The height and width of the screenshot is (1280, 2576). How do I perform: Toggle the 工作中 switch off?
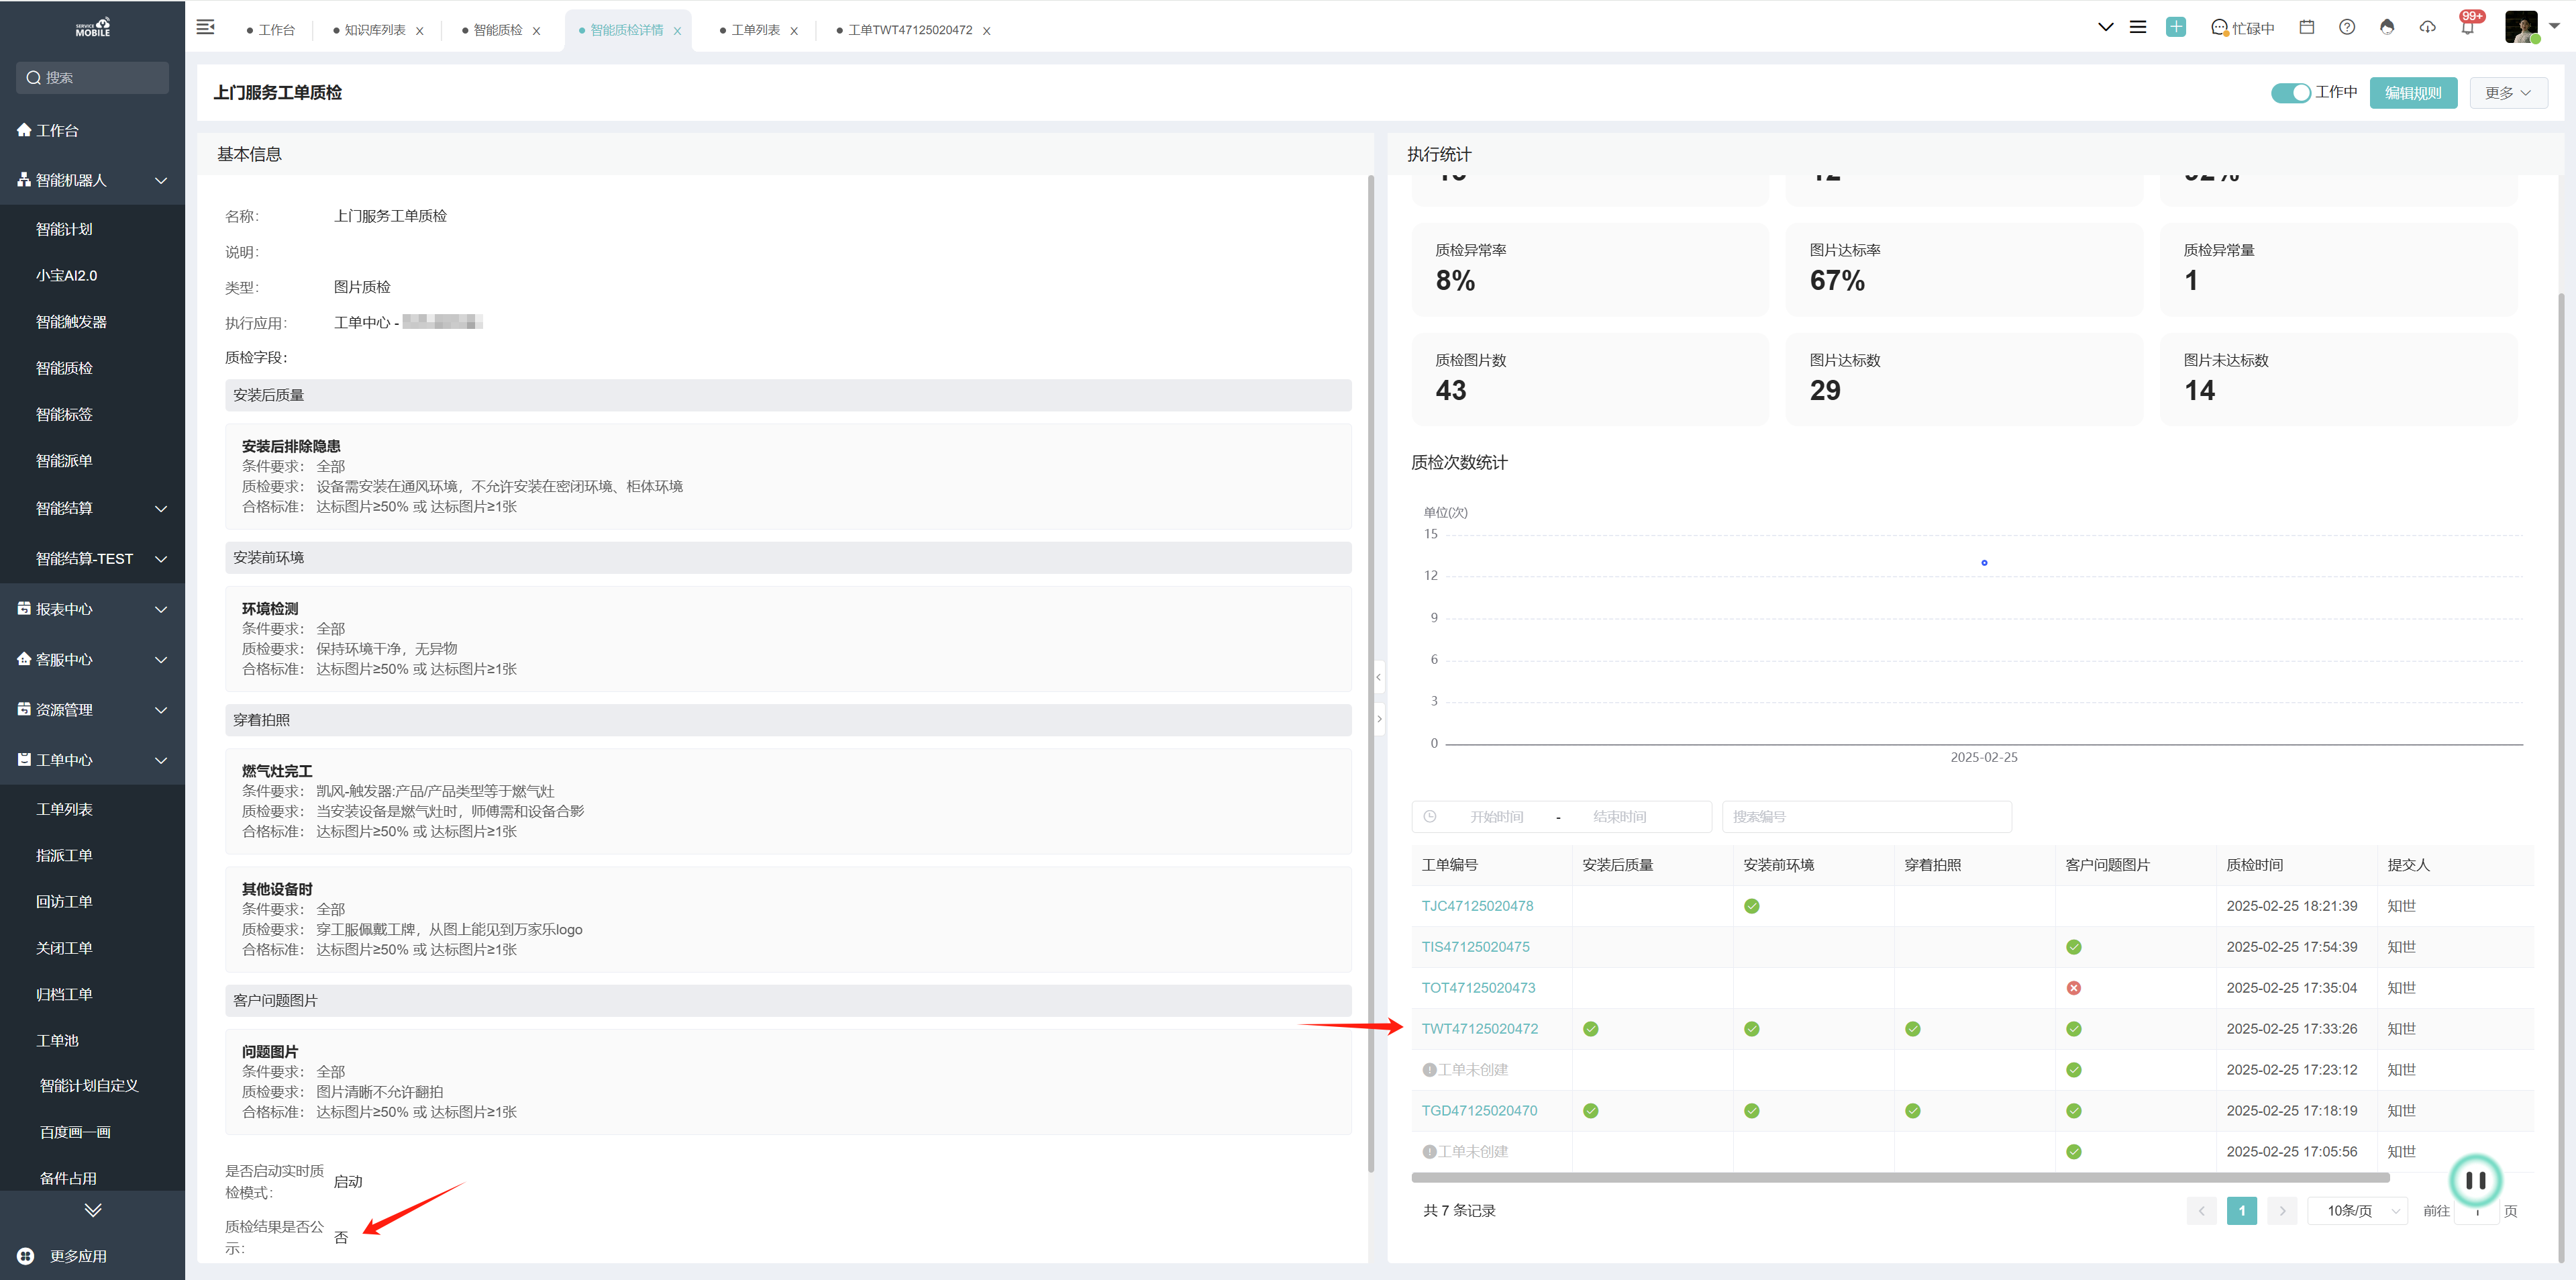[2290, 92]
